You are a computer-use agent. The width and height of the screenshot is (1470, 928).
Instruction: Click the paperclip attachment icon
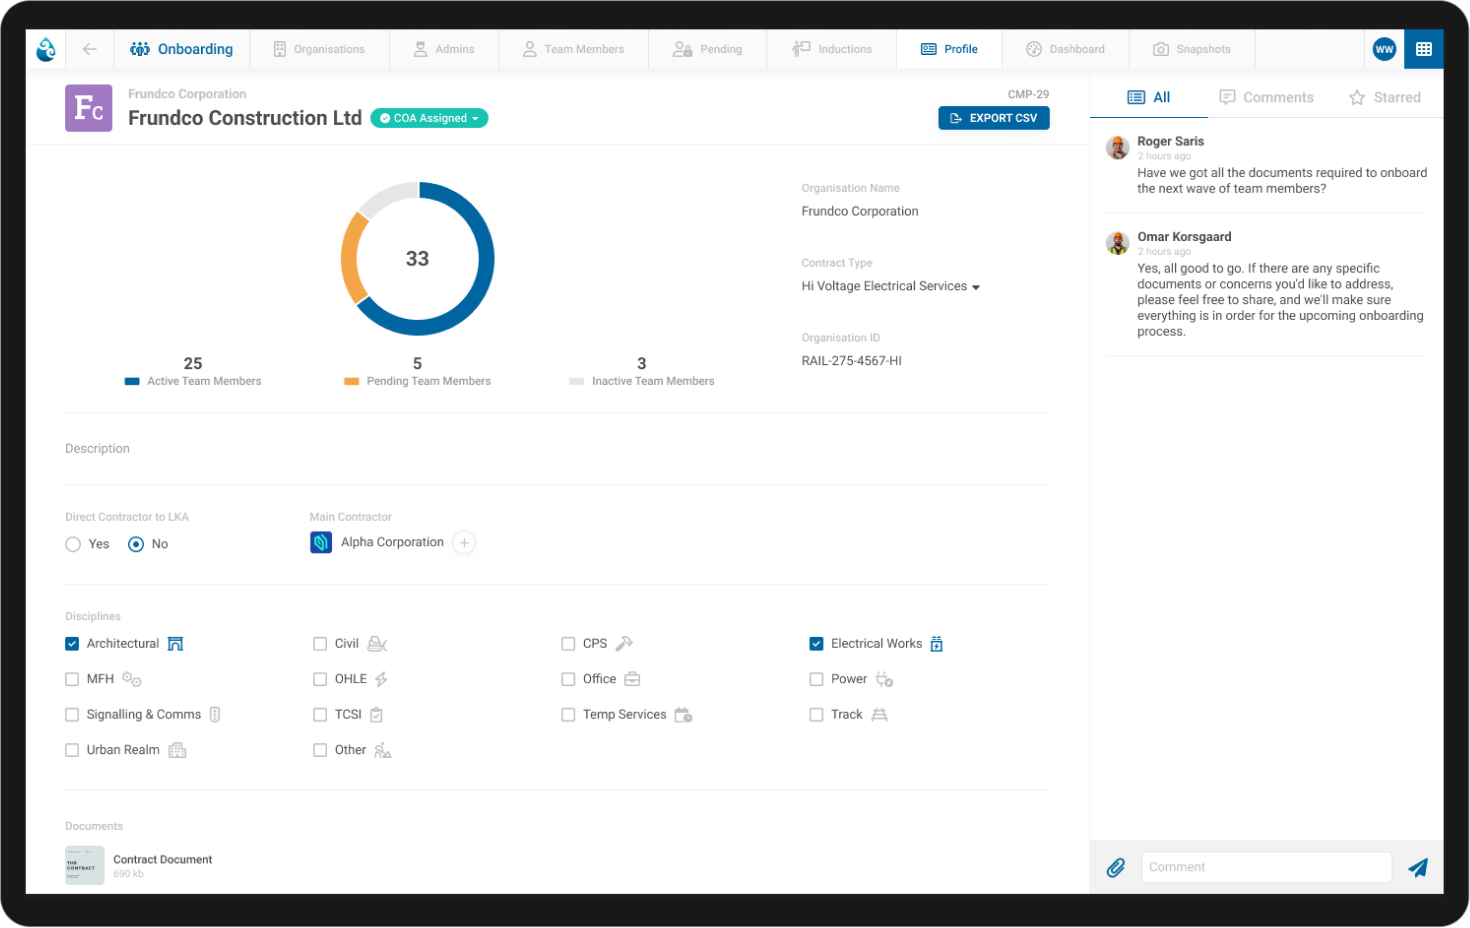point(1116,867)
